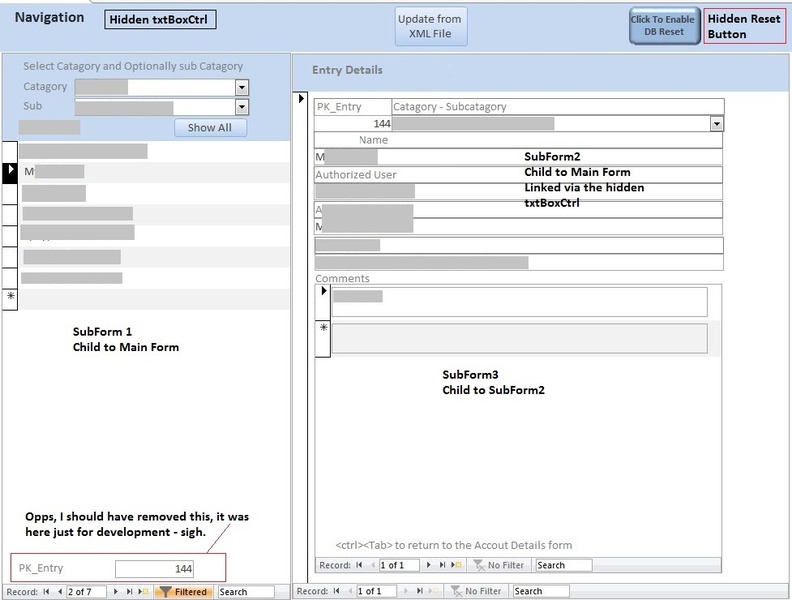Viewport: 792px width, 600px height.
Task: Go to next record in left subform navigator
Action: (116, 592)
